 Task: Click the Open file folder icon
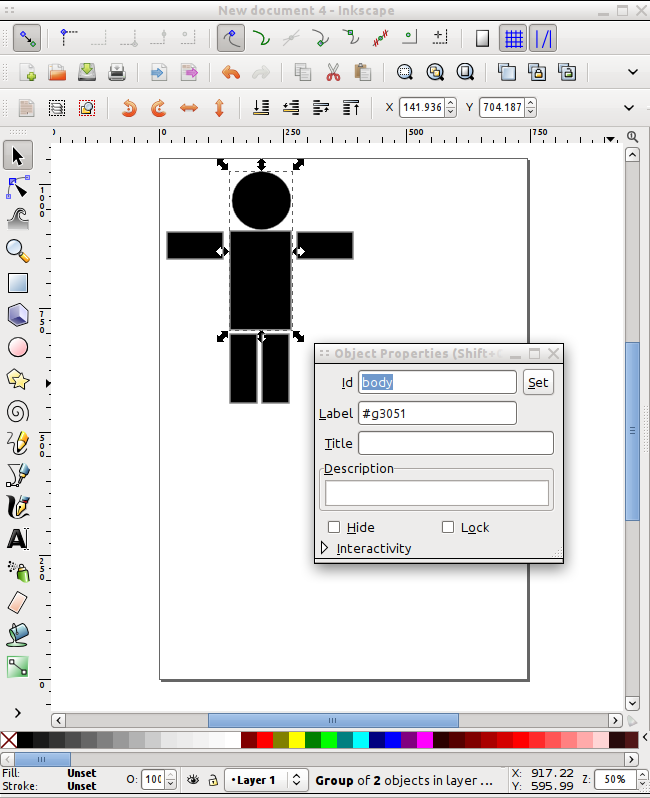(x=57, y=72)
